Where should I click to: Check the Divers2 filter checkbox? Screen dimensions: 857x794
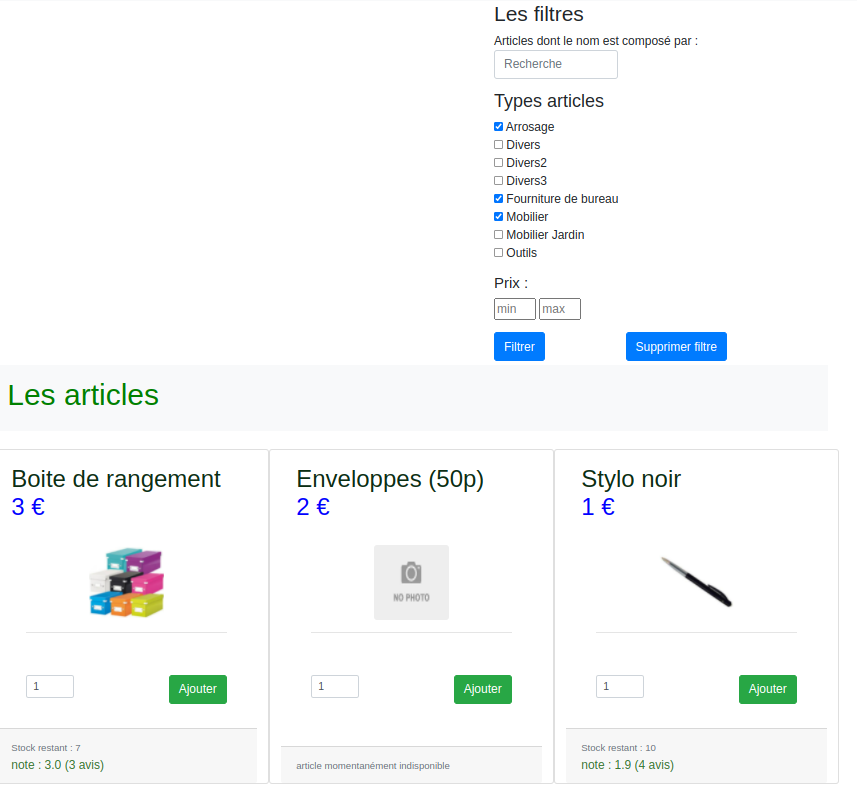[499, 163]
